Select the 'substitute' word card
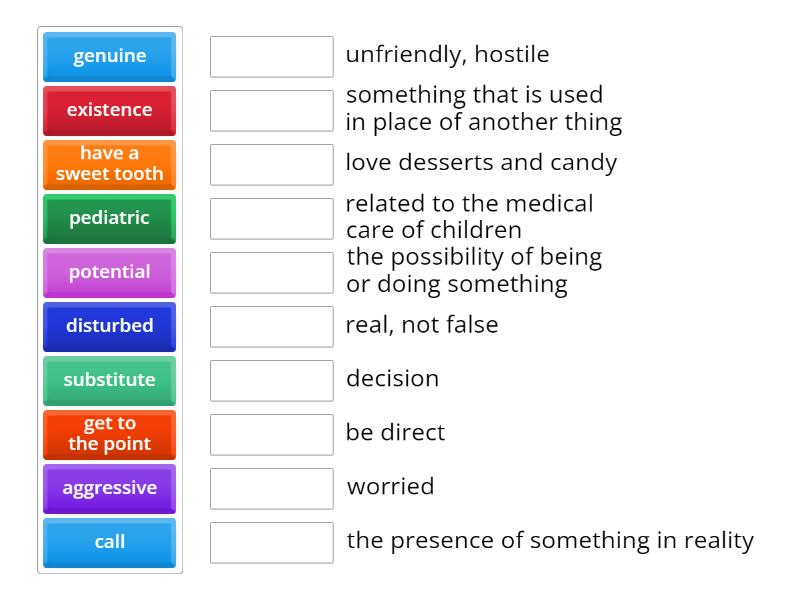 pos(109,380)
